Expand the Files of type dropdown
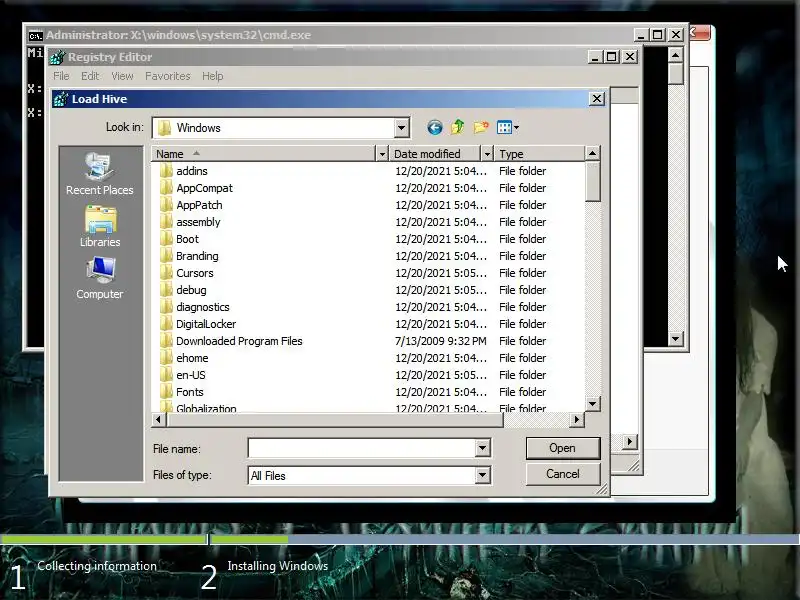This screenshot has width=800, height=600. tap(482, 476)
